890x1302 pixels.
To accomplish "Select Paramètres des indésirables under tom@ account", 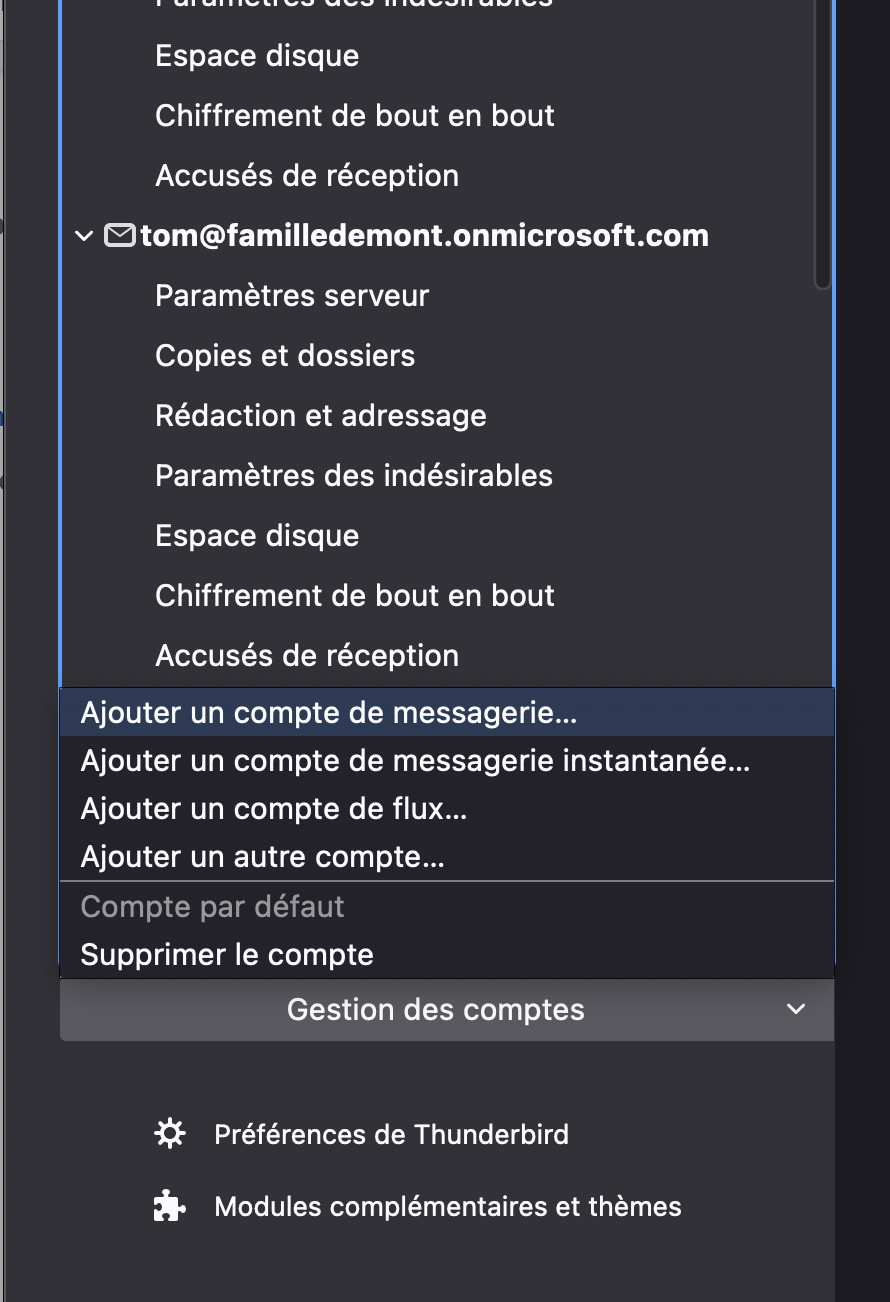I will point(354,476).
